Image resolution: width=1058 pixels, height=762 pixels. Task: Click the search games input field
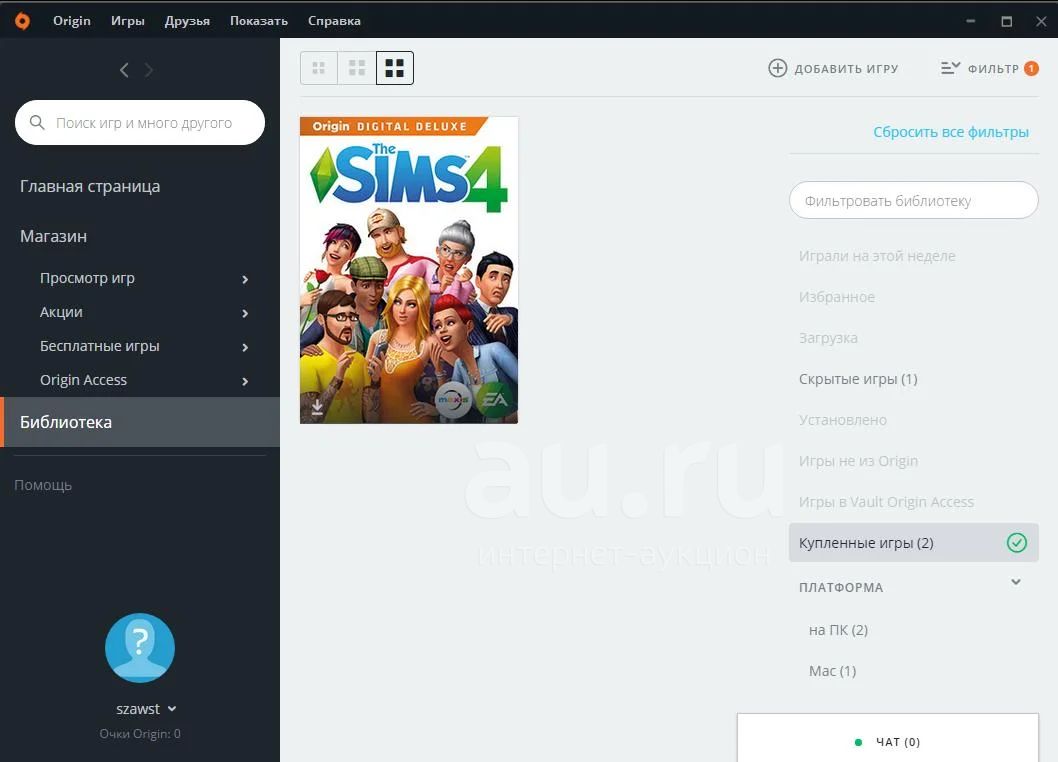(x=140, y=122)
